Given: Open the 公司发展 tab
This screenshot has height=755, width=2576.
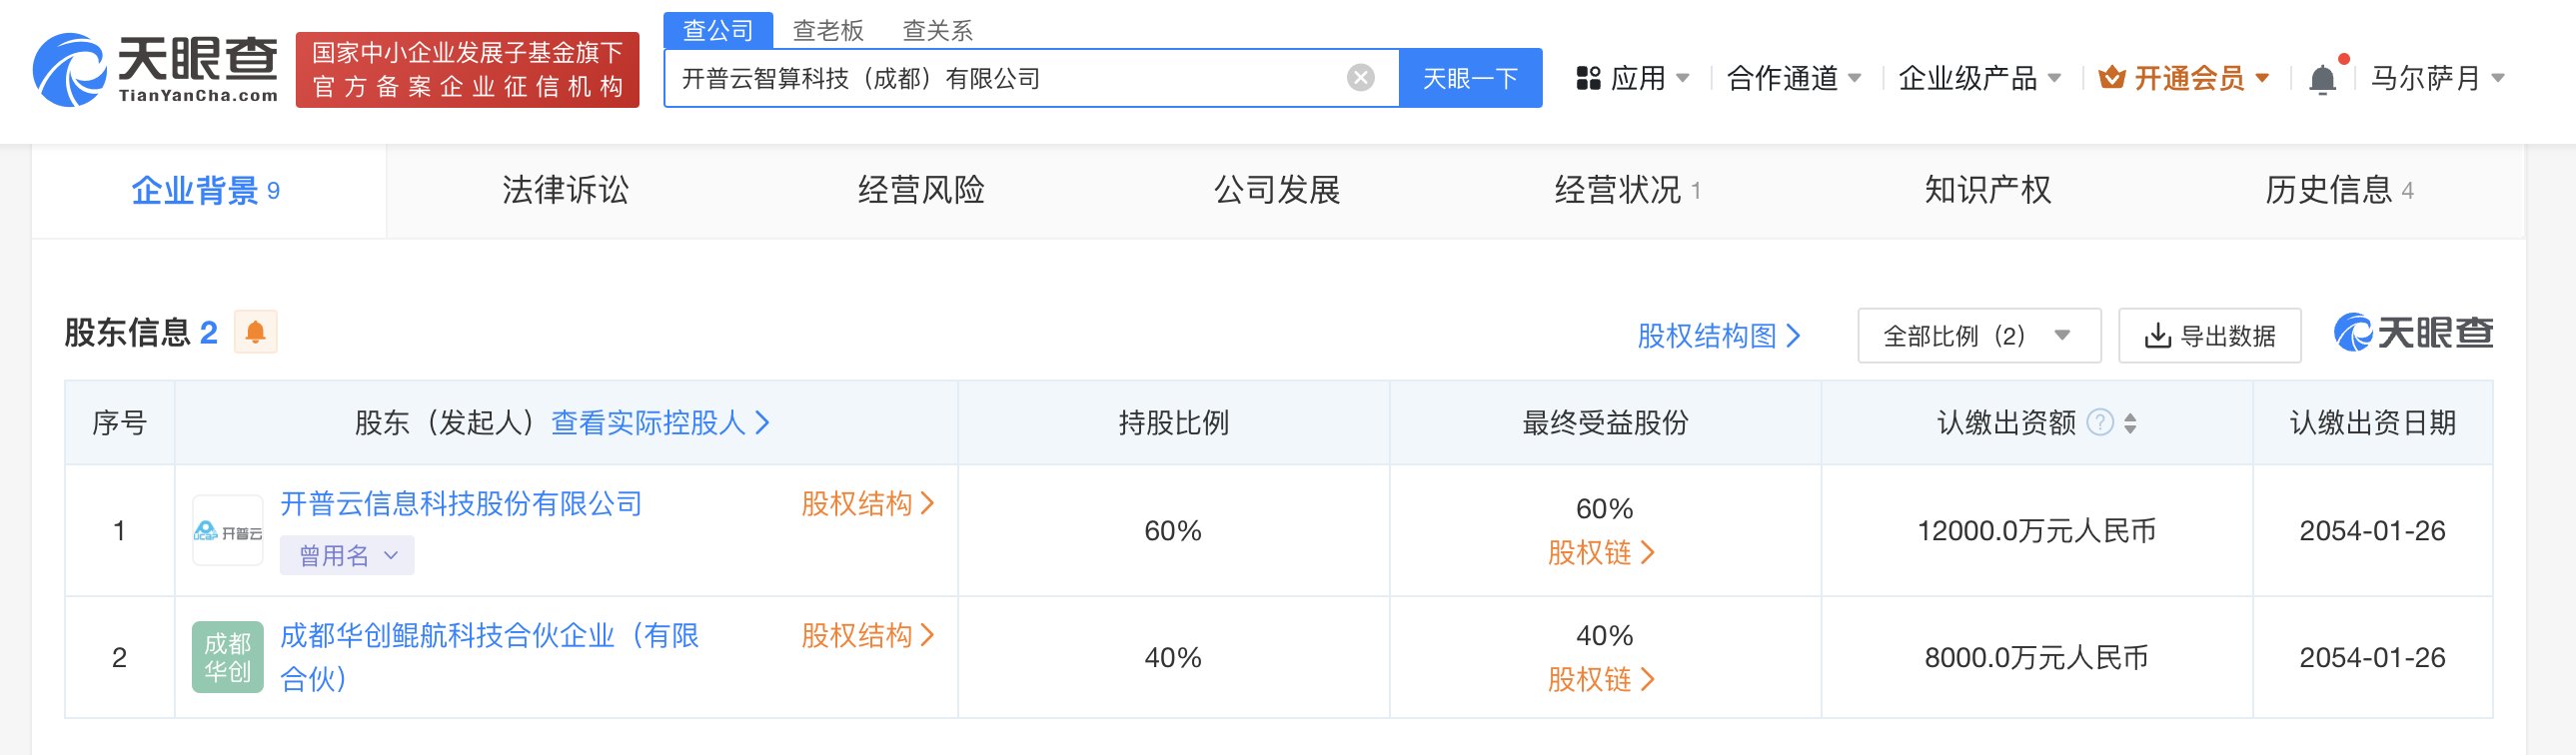Looking at the screenshot, I should 1277,190.
